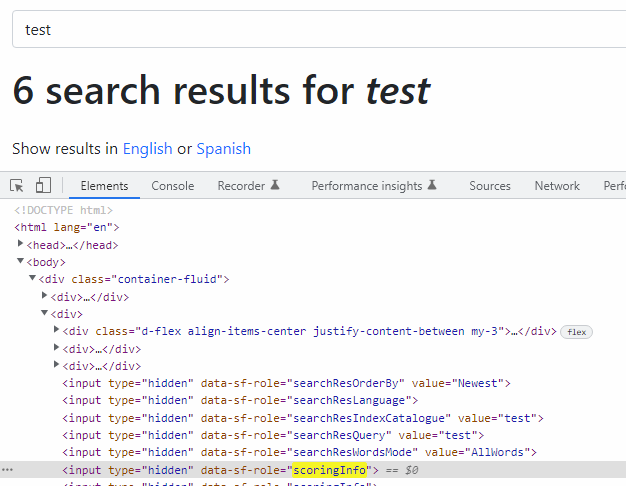Expand the head element node

pos(20,243)
